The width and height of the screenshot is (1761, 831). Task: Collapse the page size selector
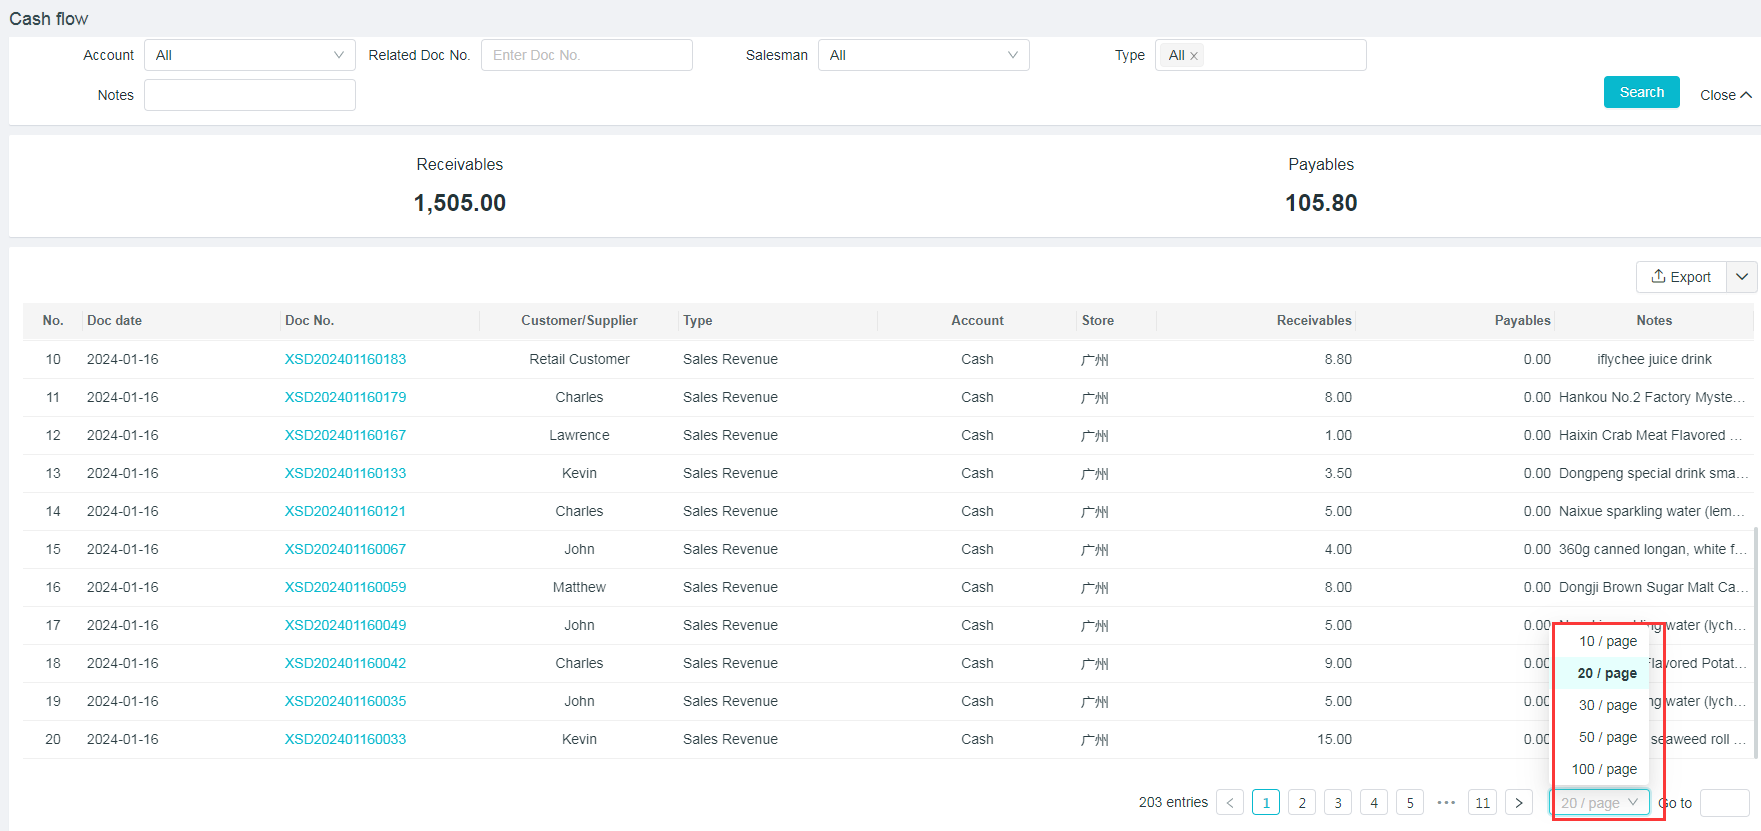click(x=1599, y=803)
